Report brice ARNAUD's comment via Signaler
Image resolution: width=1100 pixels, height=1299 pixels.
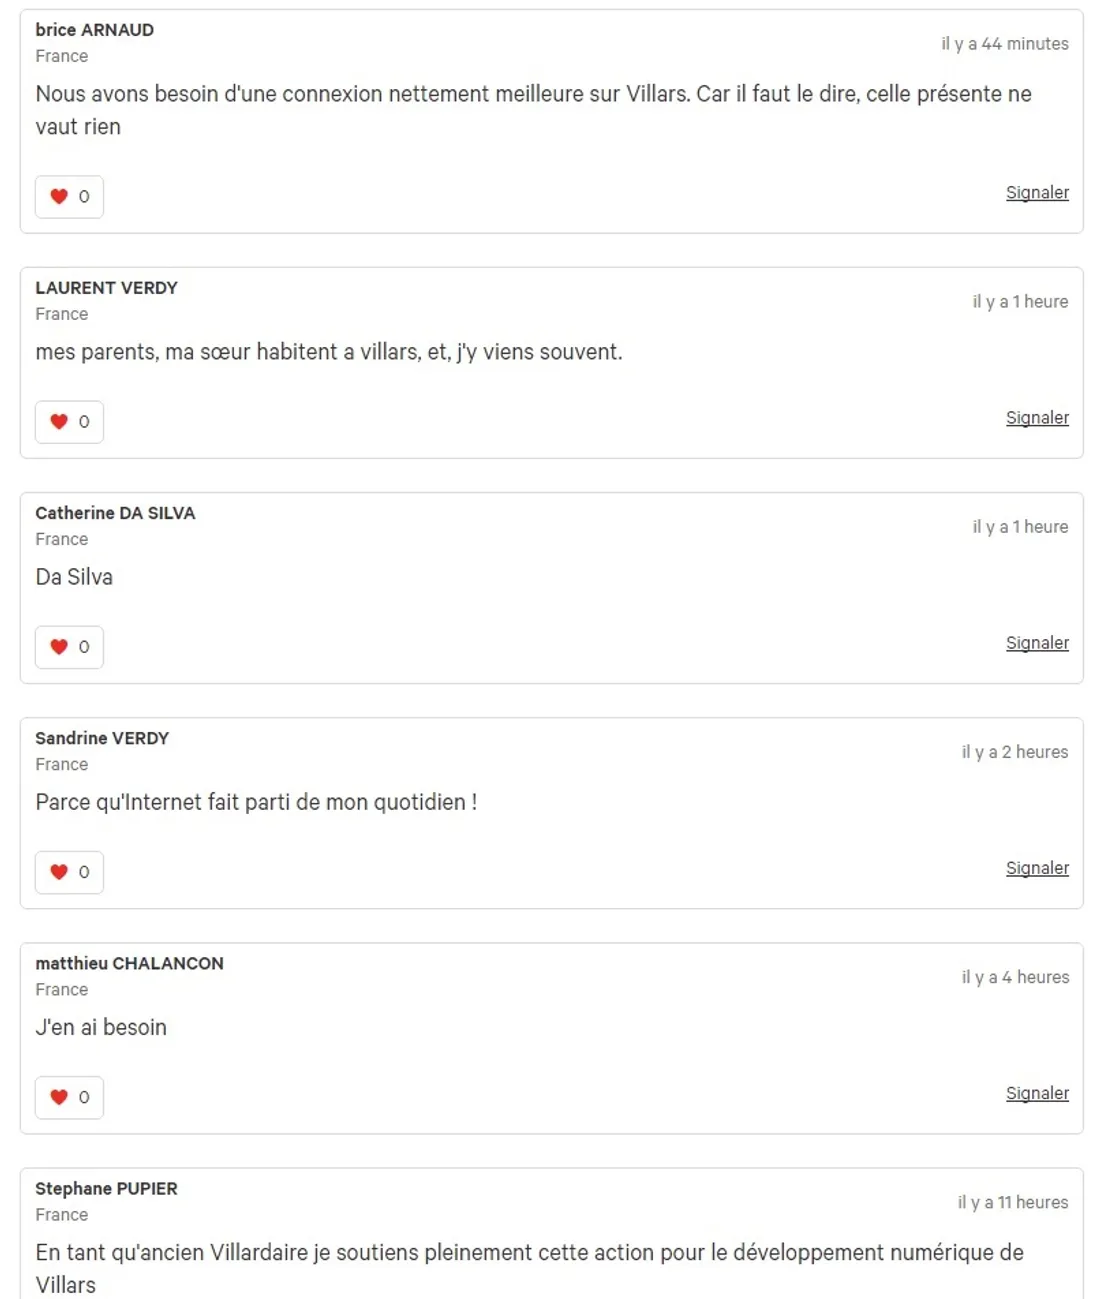coord(1037,193)
